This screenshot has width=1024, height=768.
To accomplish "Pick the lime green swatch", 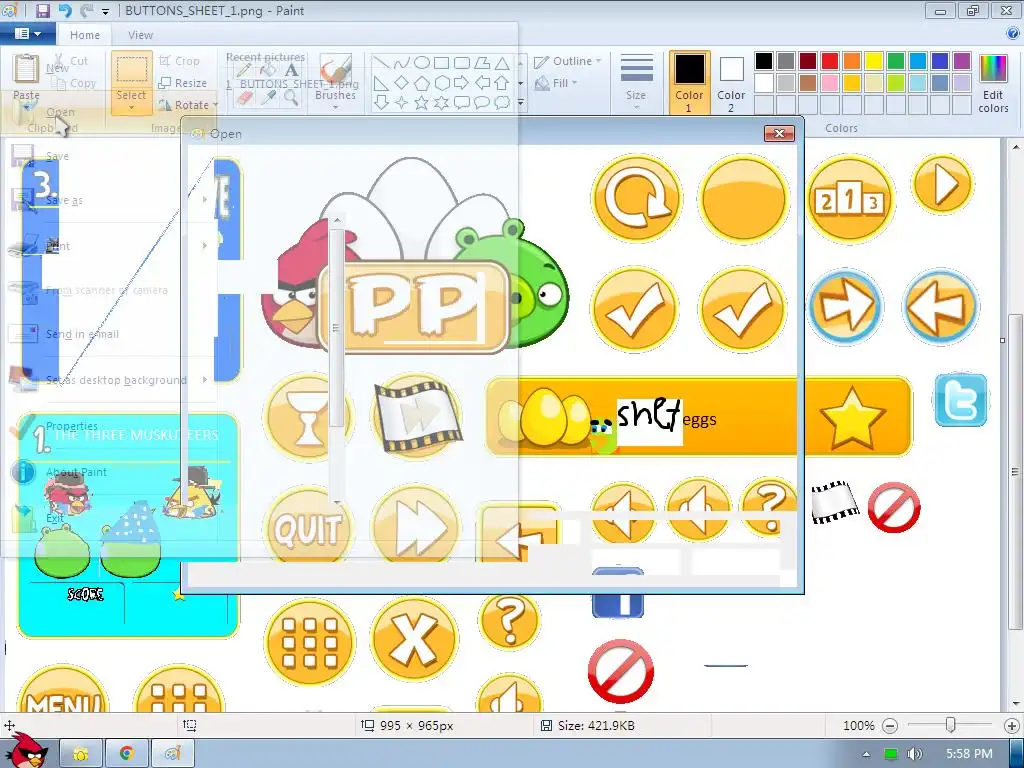I will [x=896, y=83].
